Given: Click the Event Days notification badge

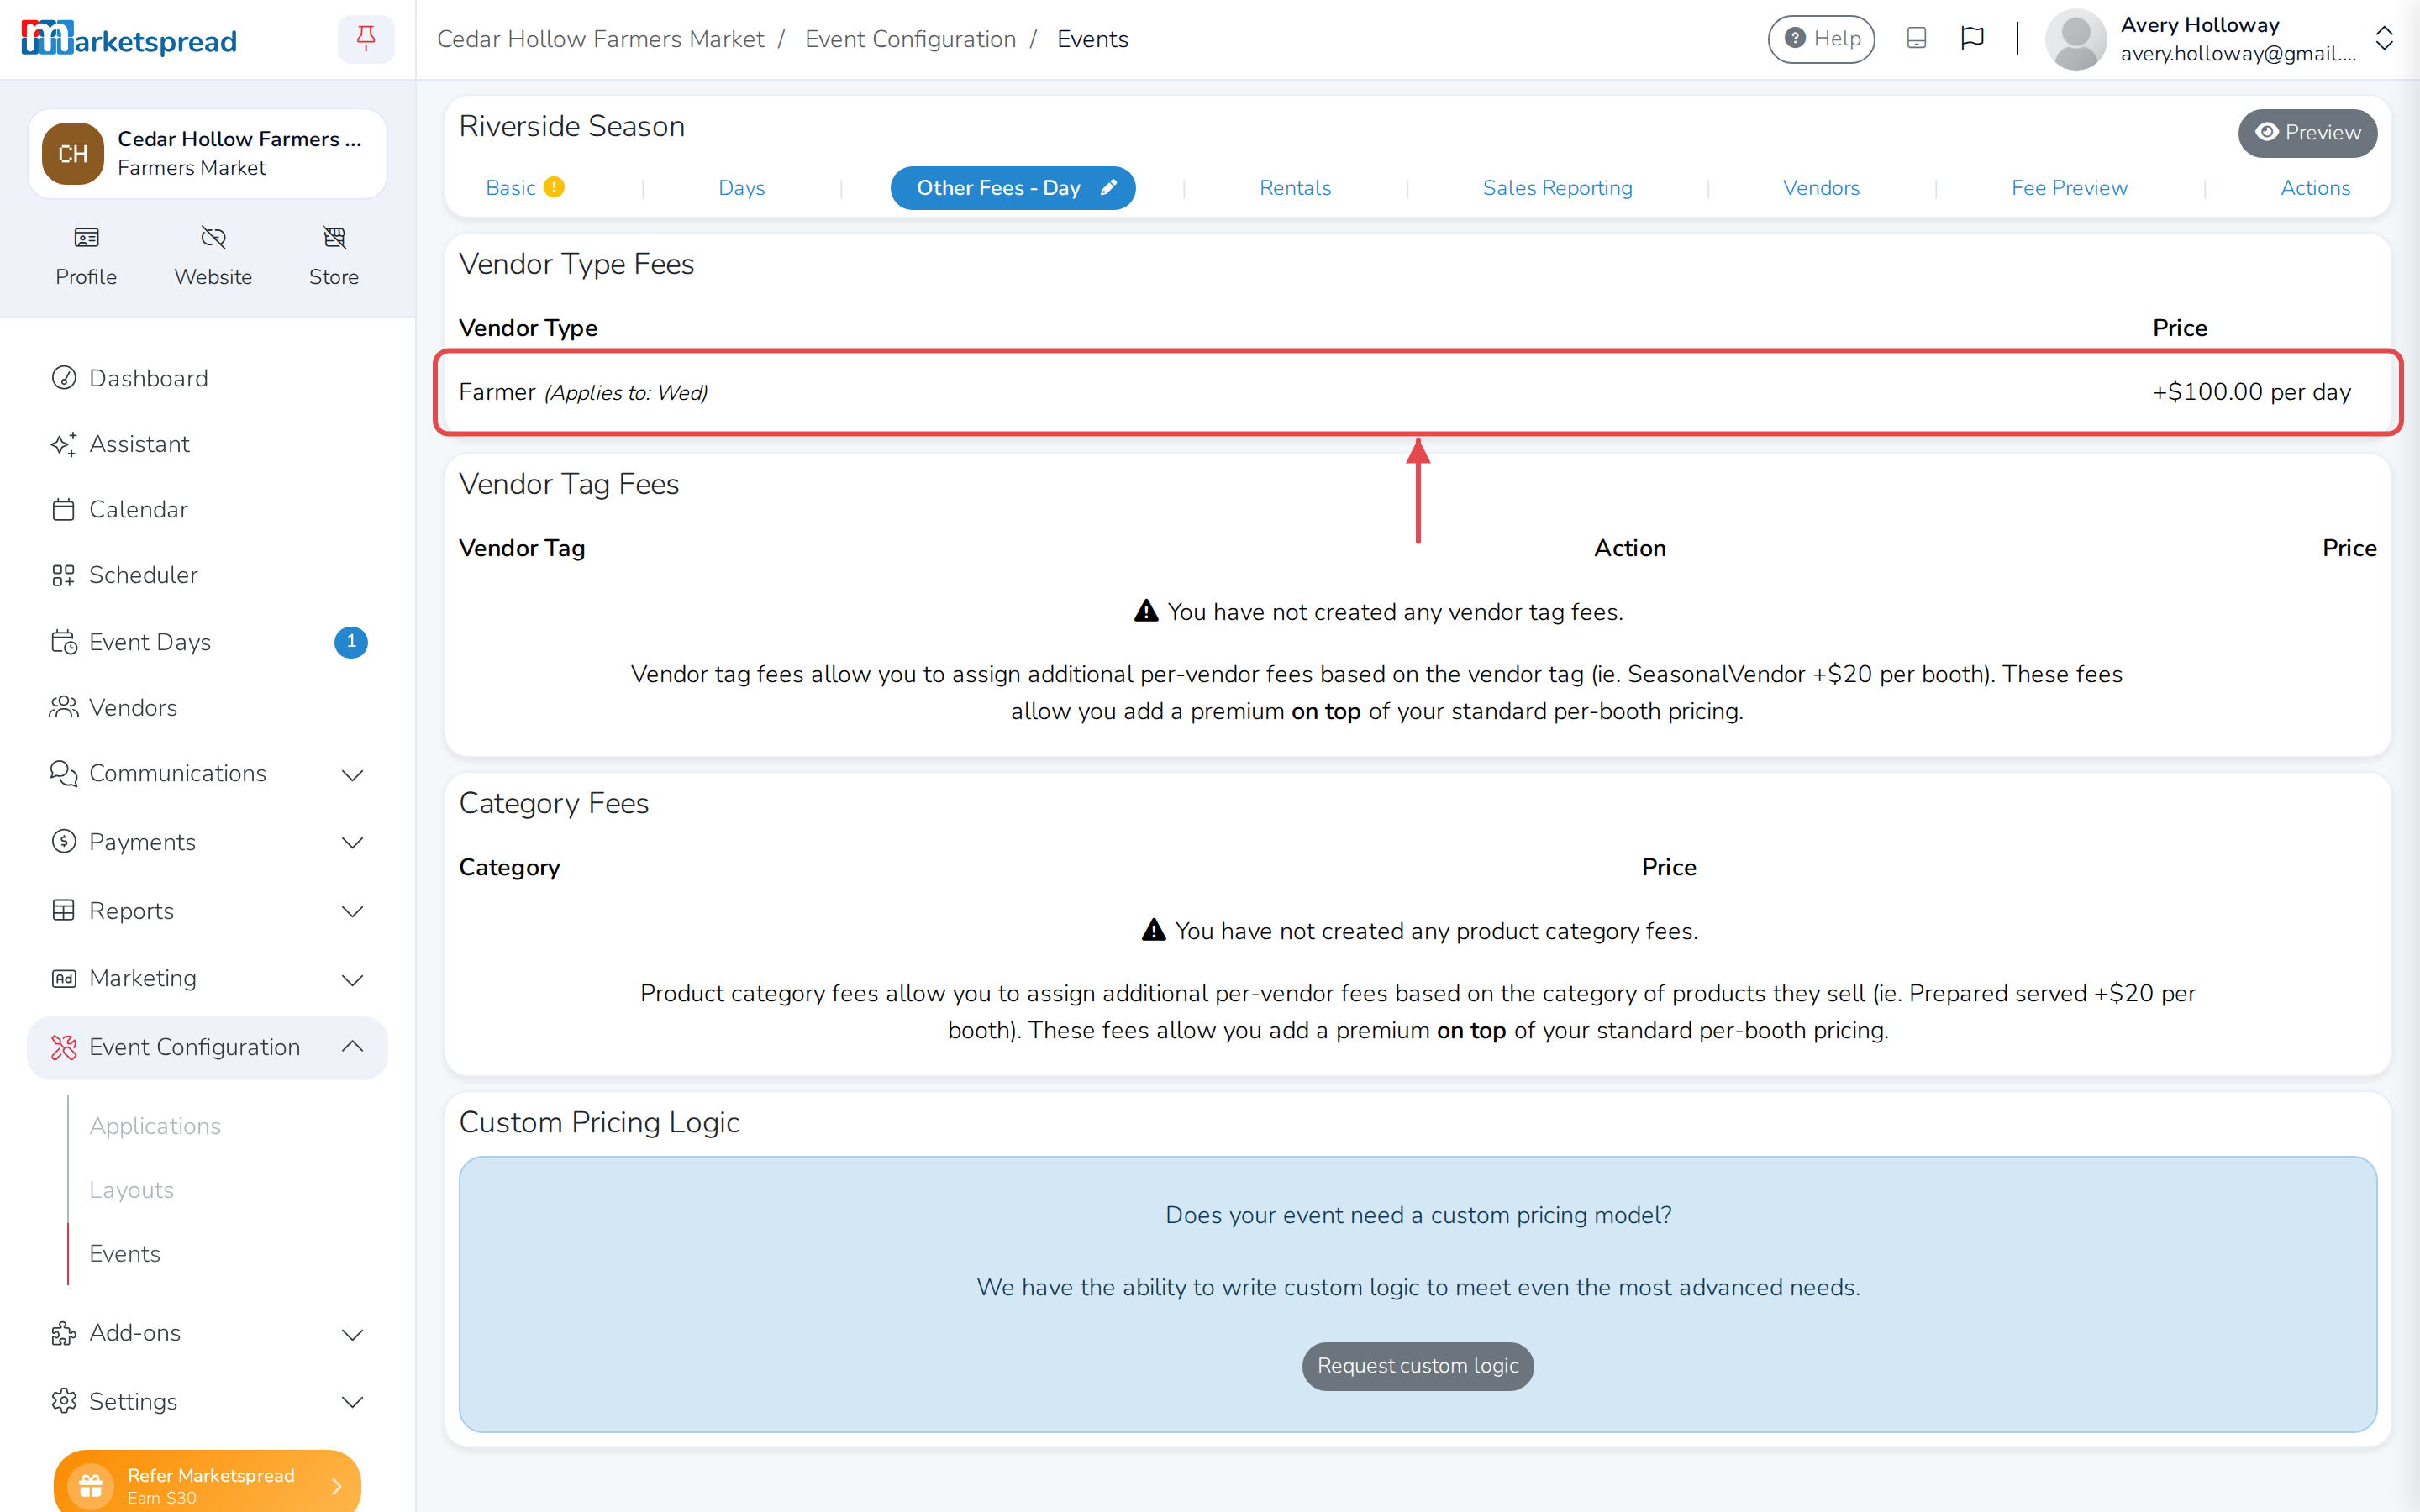Looking at the screenshot, I should 351,641.
